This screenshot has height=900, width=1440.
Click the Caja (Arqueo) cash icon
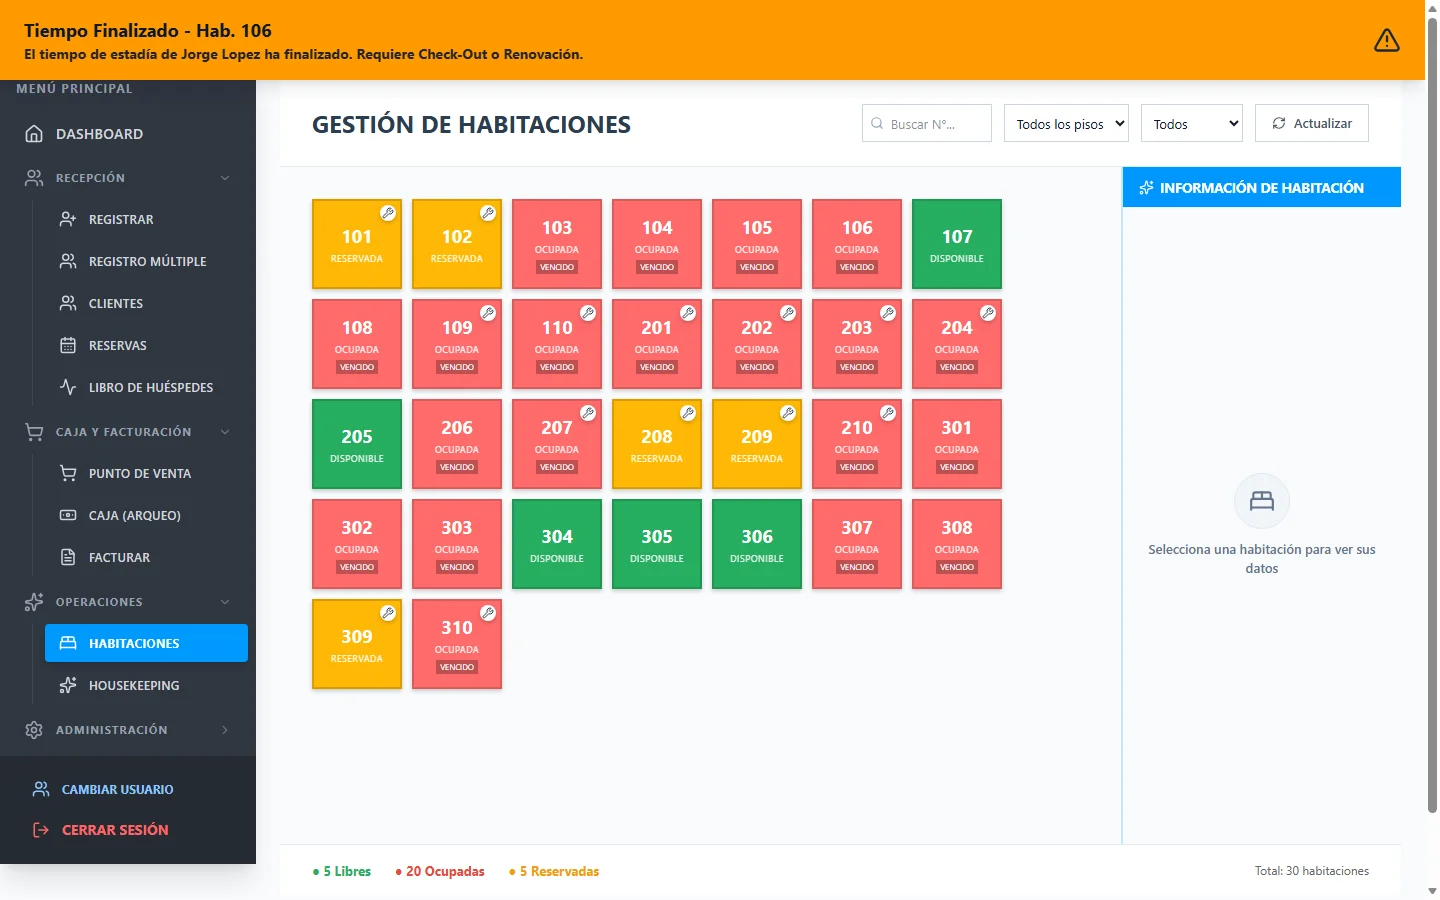tap(68, 515)
